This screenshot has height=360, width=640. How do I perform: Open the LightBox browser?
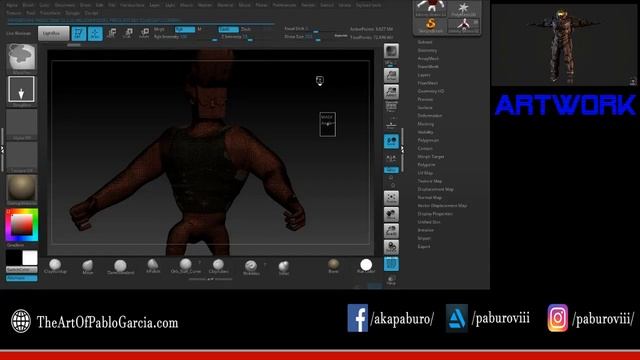tap(53, 33)
